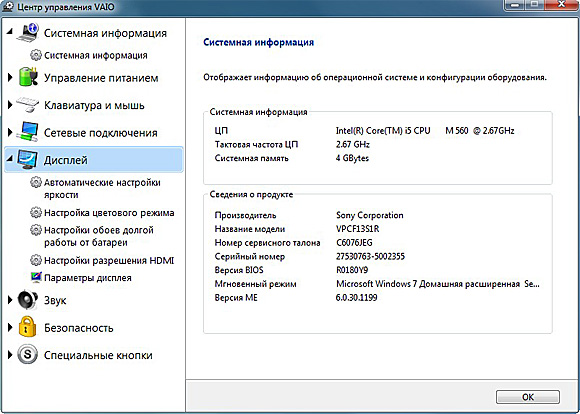580x414 pixels.
Task: Select the speaker icon for Звук
Action: coord(27,300)
